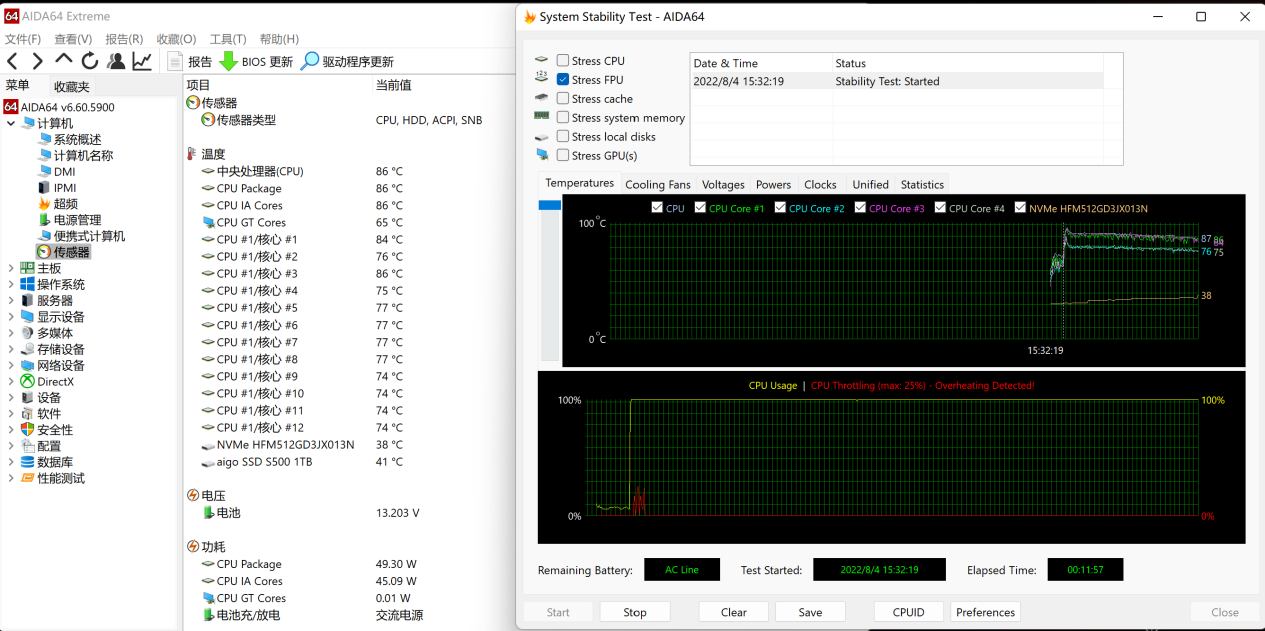Hide the NVMe HFM512GD3JX013N graph line

click(1020, 208)
